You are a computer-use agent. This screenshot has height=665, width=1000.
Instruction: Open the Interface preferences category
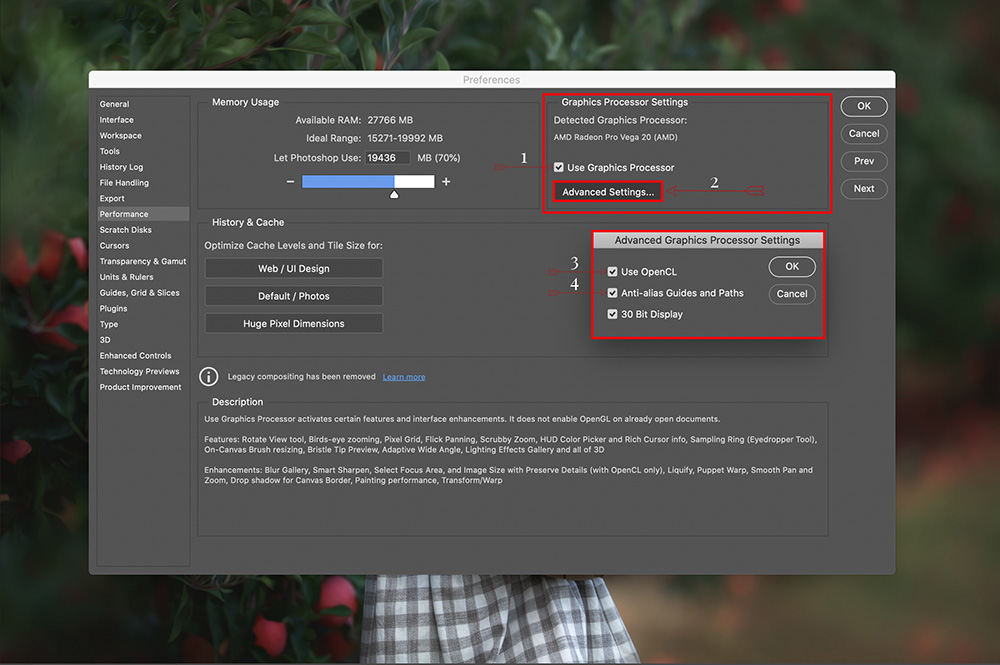(117, 120)
